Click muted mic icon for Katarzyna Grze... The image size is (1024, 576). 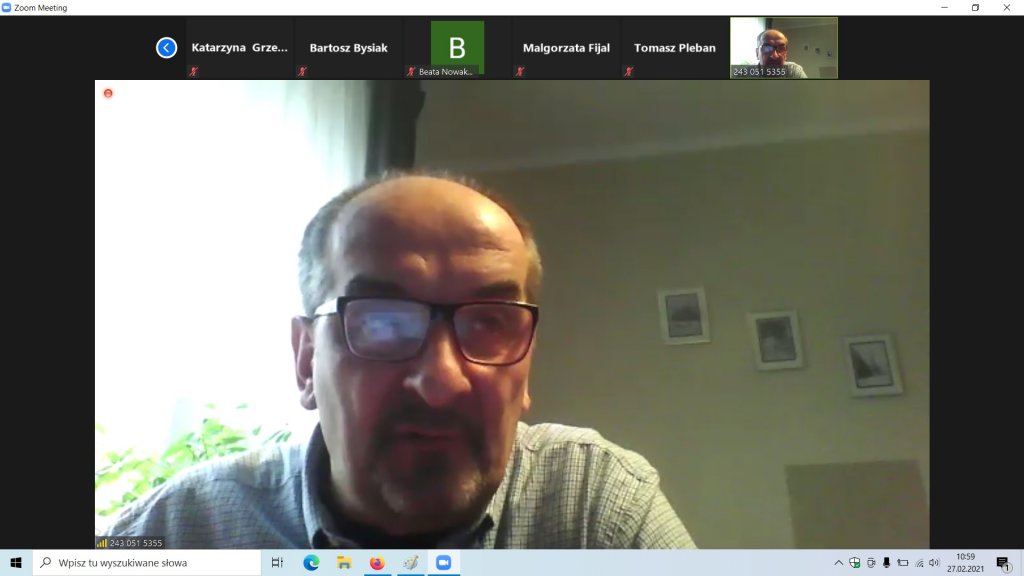click(x=193, y=72)
